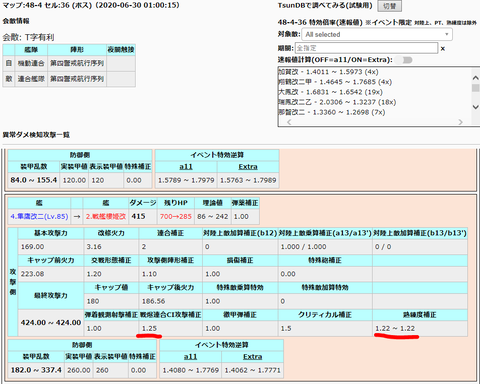480x384 pixels.
Task: Click cap value 180
Action: (93, 301)
